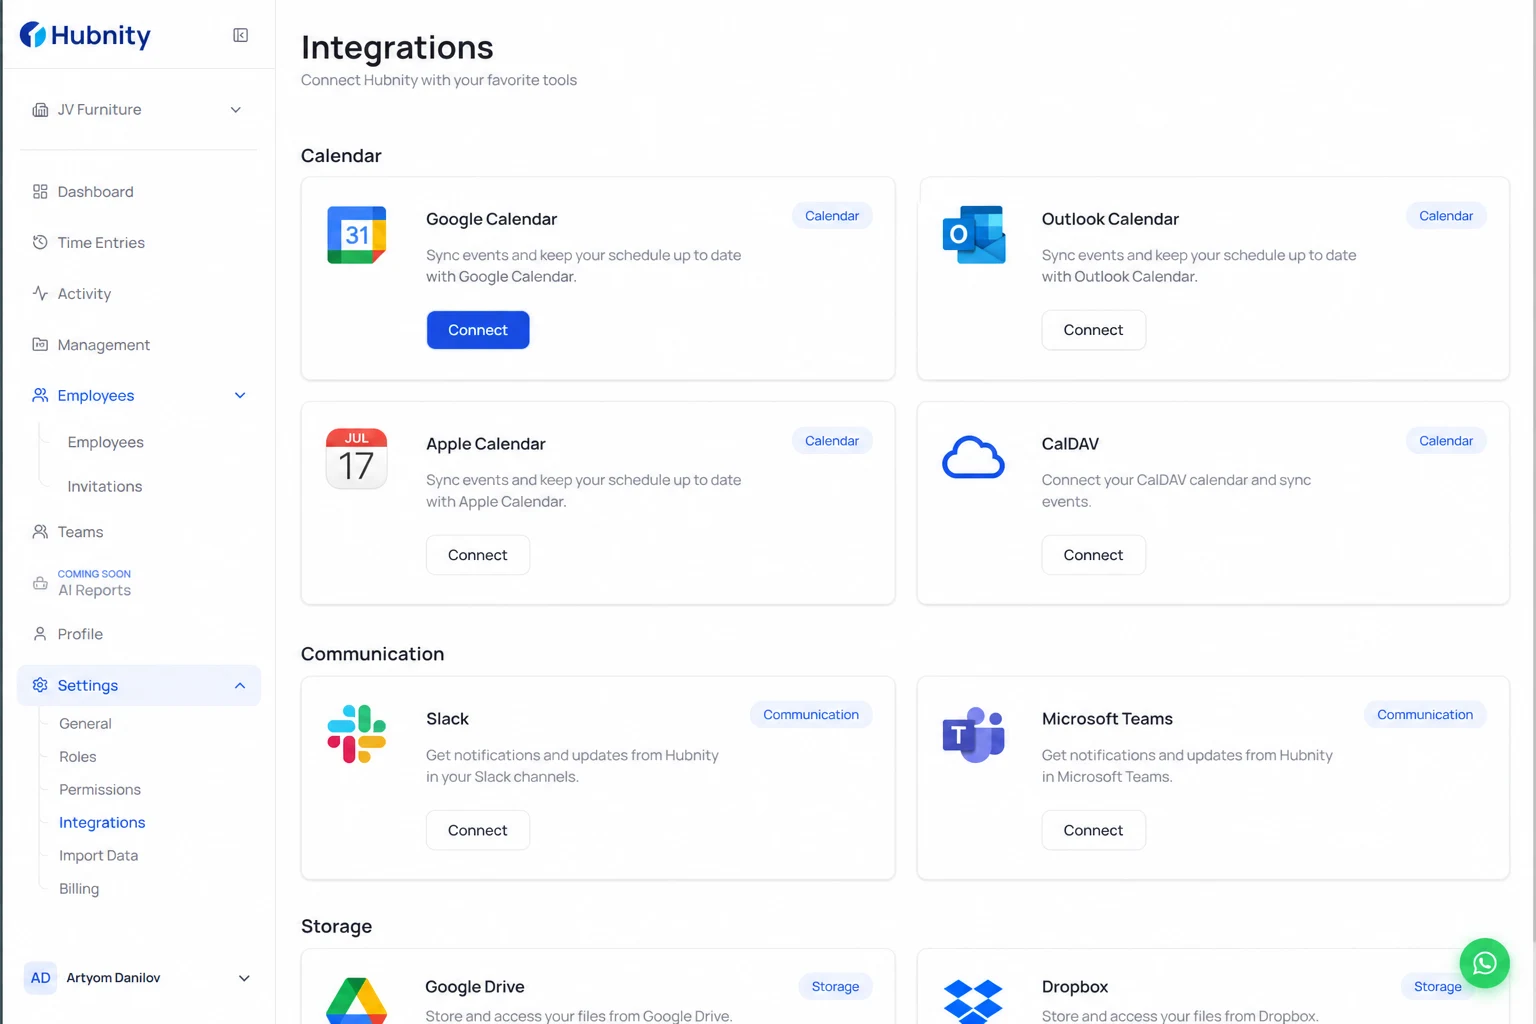Click Storage tag on Dropbox card
This screenshot has height=1024, width=1536.
tap(1438, 987)
